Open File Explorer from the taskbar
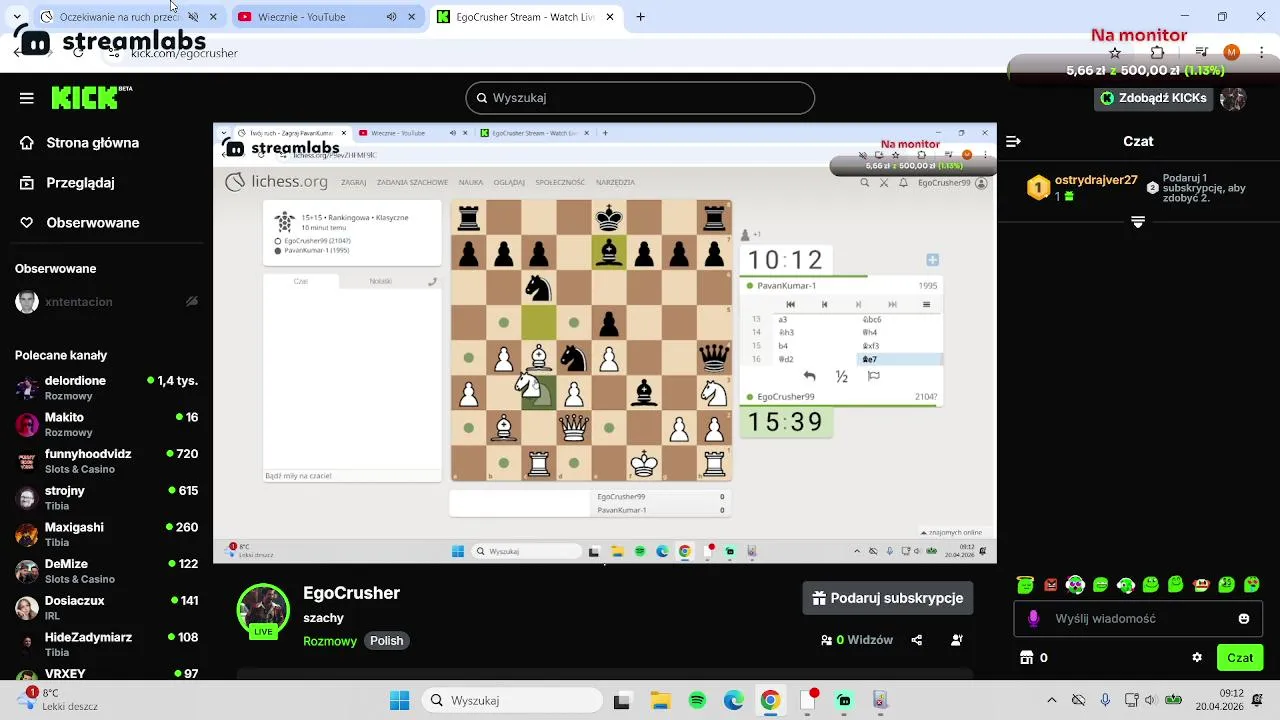1280x720 pixels. point(660,701)
